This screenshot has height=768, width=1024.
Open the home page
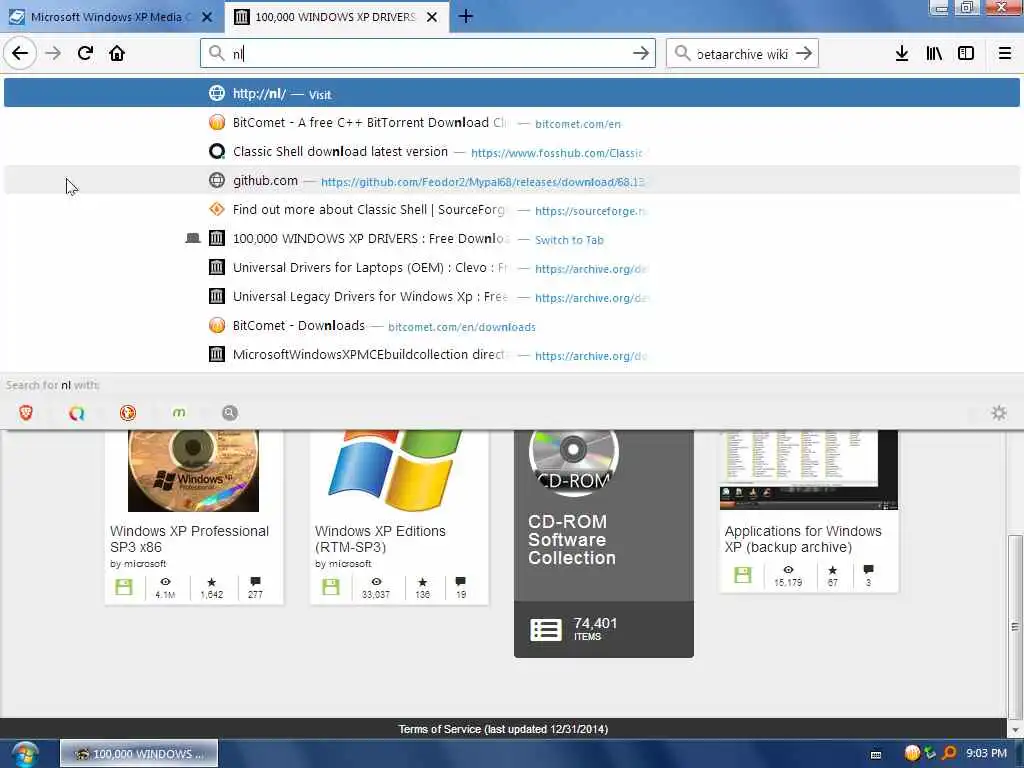[117, 54]
